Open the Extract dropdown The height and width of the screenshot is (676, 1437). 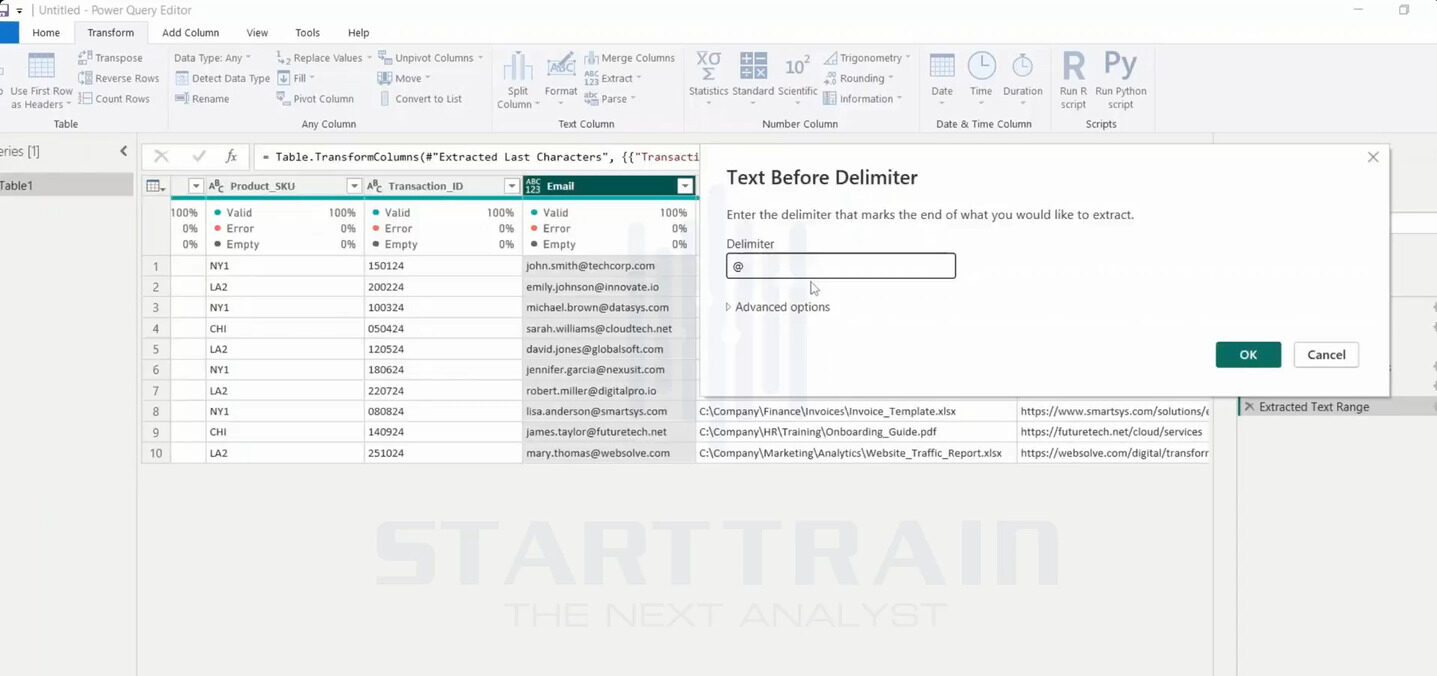[638, 78]
